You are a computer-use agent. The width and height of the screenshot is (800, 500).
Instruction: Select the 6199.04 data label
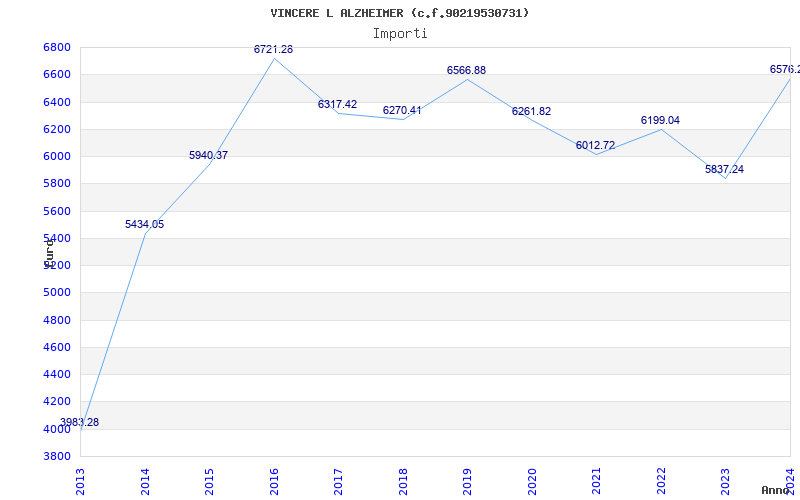660,120
